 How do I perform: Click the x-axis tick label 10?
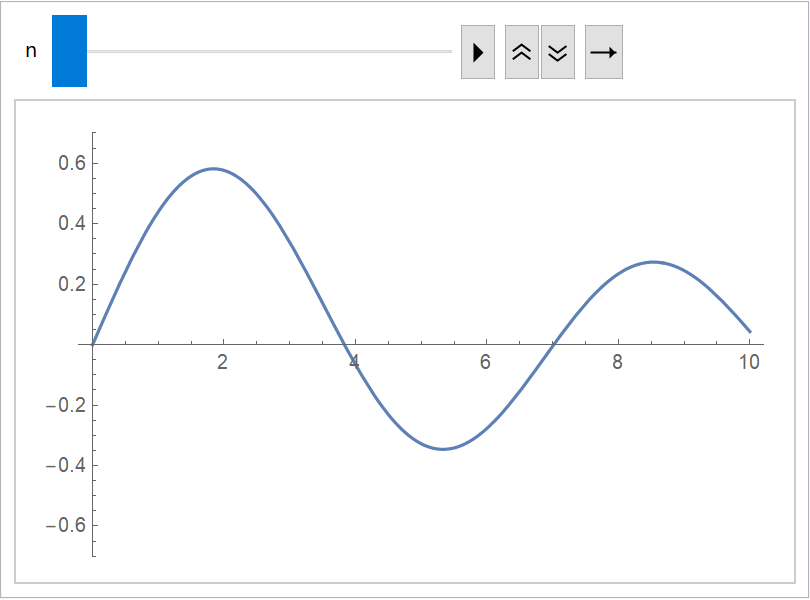pyautogui.click(x=749, y=362)
